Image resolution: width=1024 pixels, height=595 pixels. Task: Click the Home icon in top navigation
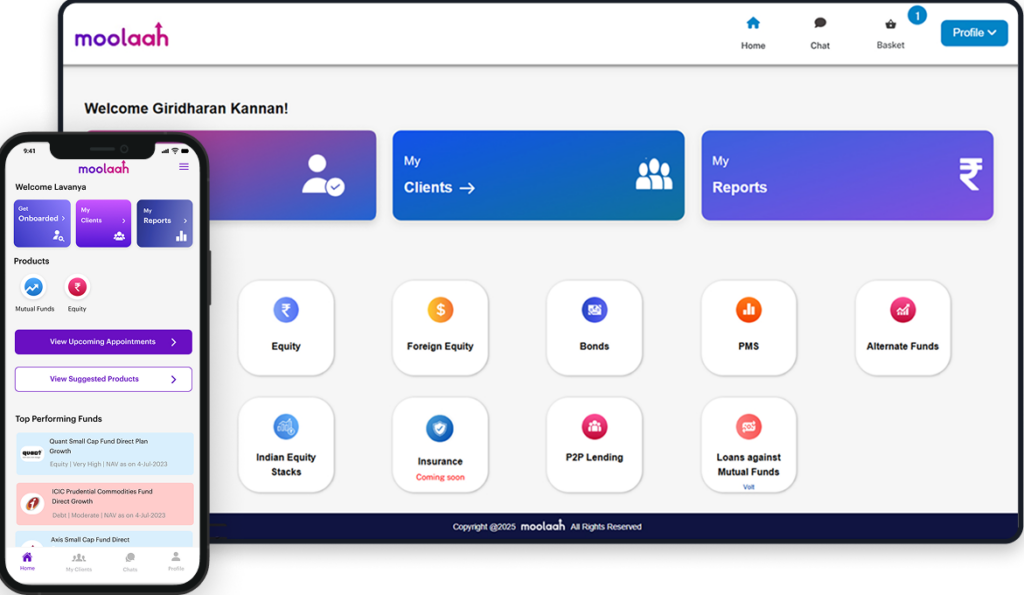(753, 24)
